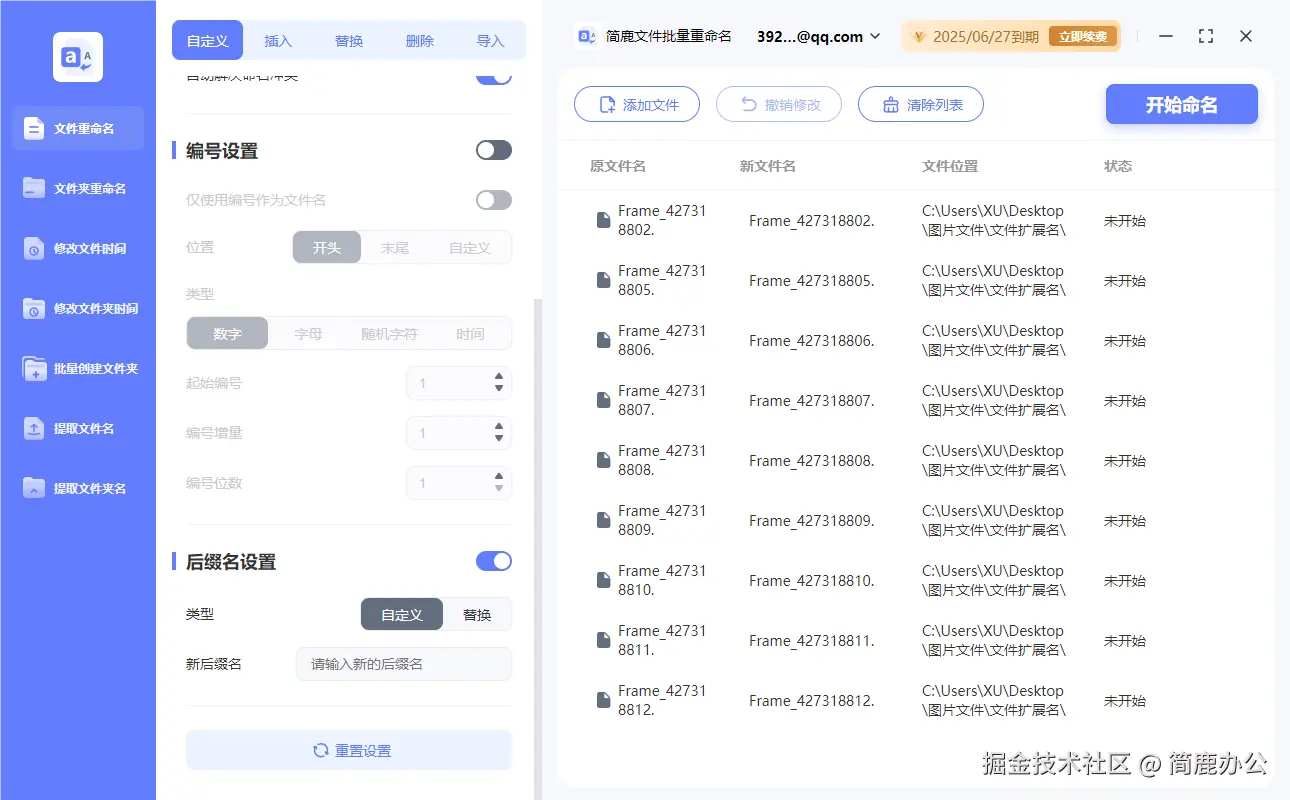The height and width of the screenshot is (800, 1290).
Task: Click 文件位置 column header
Action: 950,166
